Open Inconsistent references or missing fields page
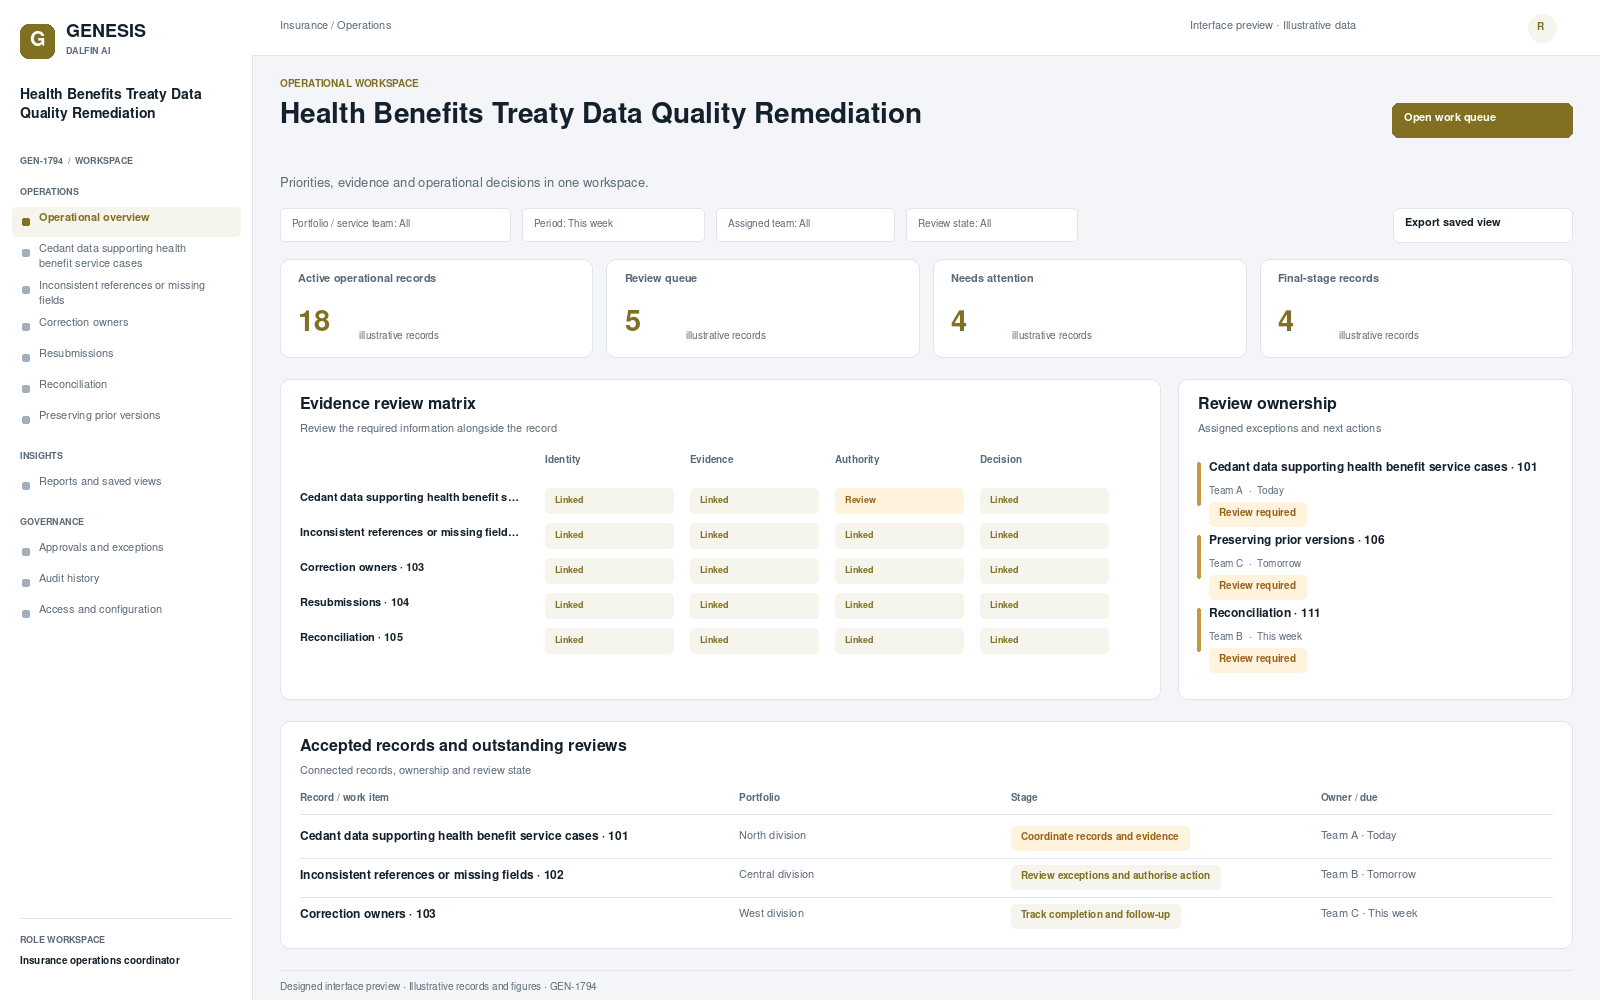This screenshot has width=1600, height=1000. tap(126, 293)
